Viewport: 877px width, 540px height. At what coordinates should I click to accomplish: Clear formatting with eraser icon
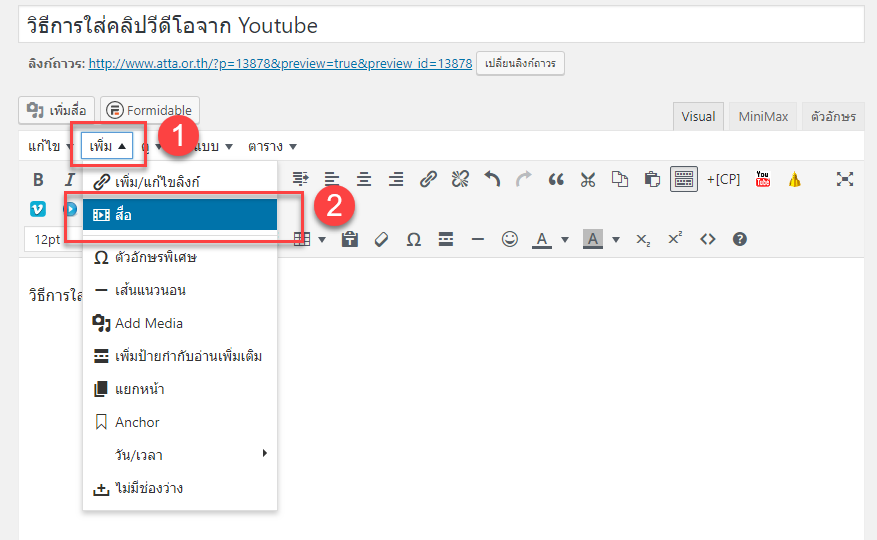tap(381, 240)
